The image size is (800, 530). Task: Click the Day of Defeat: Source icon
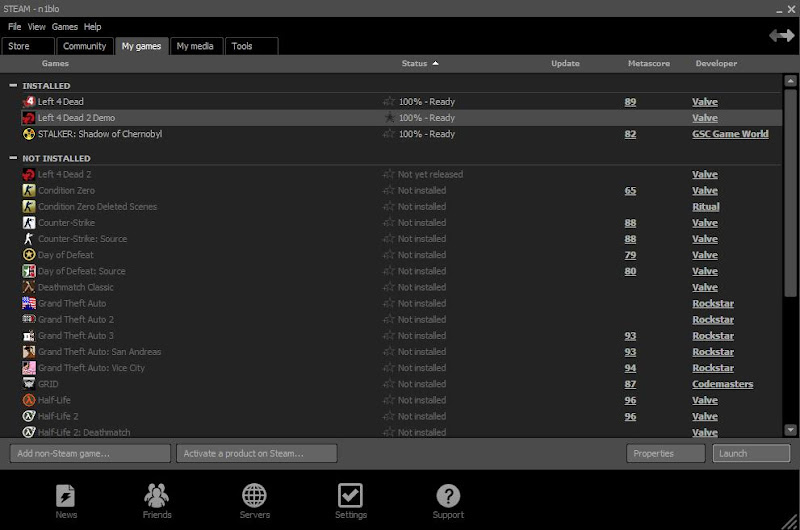29,271
